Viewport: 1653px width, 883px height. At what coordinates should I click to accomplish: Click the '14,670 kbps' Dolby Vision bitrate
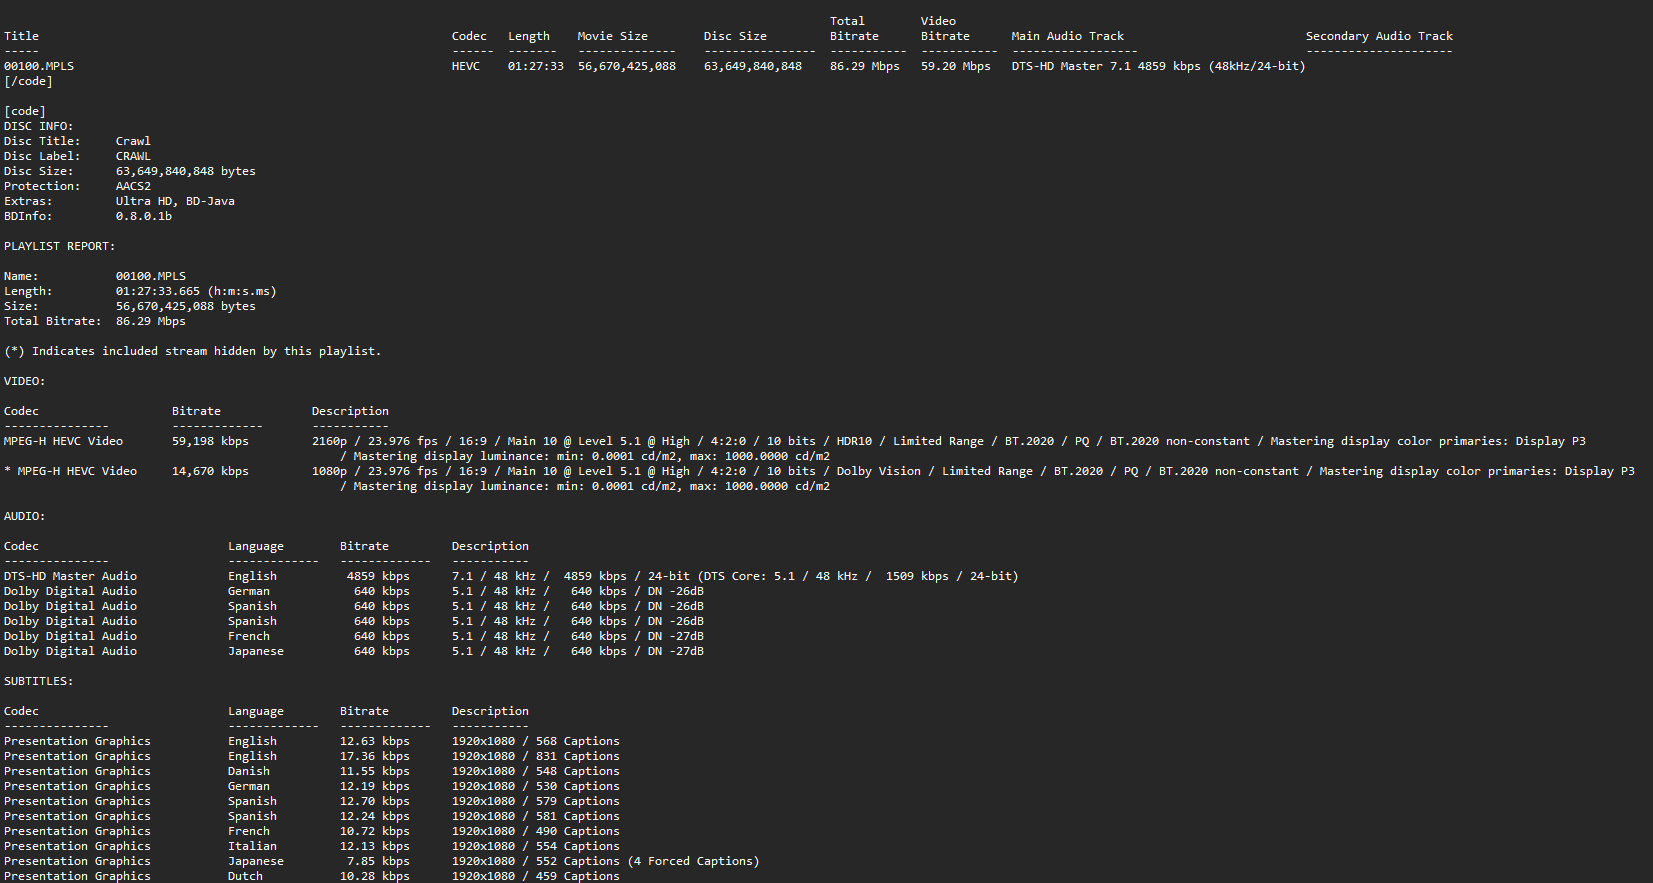point(210,471)
